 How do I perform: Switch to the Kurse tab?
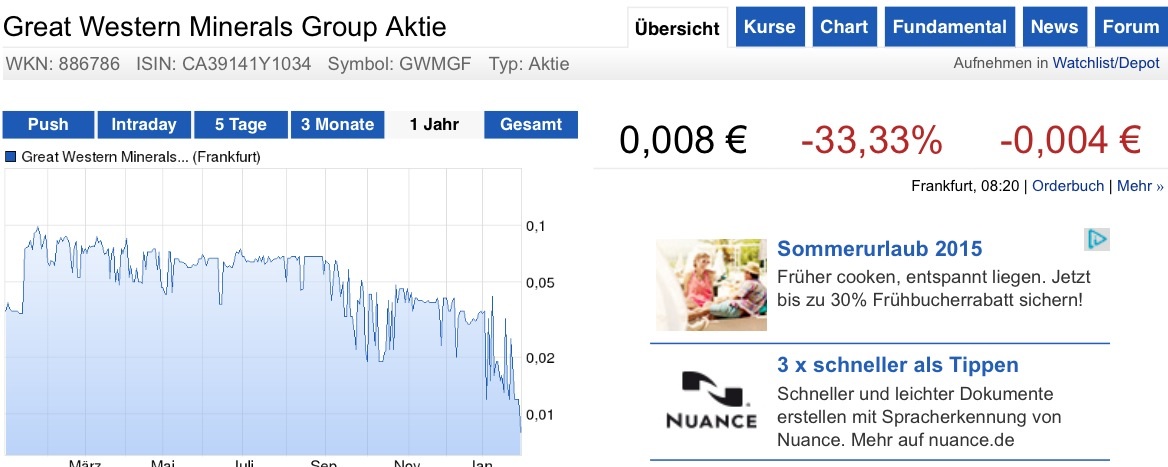770,27
